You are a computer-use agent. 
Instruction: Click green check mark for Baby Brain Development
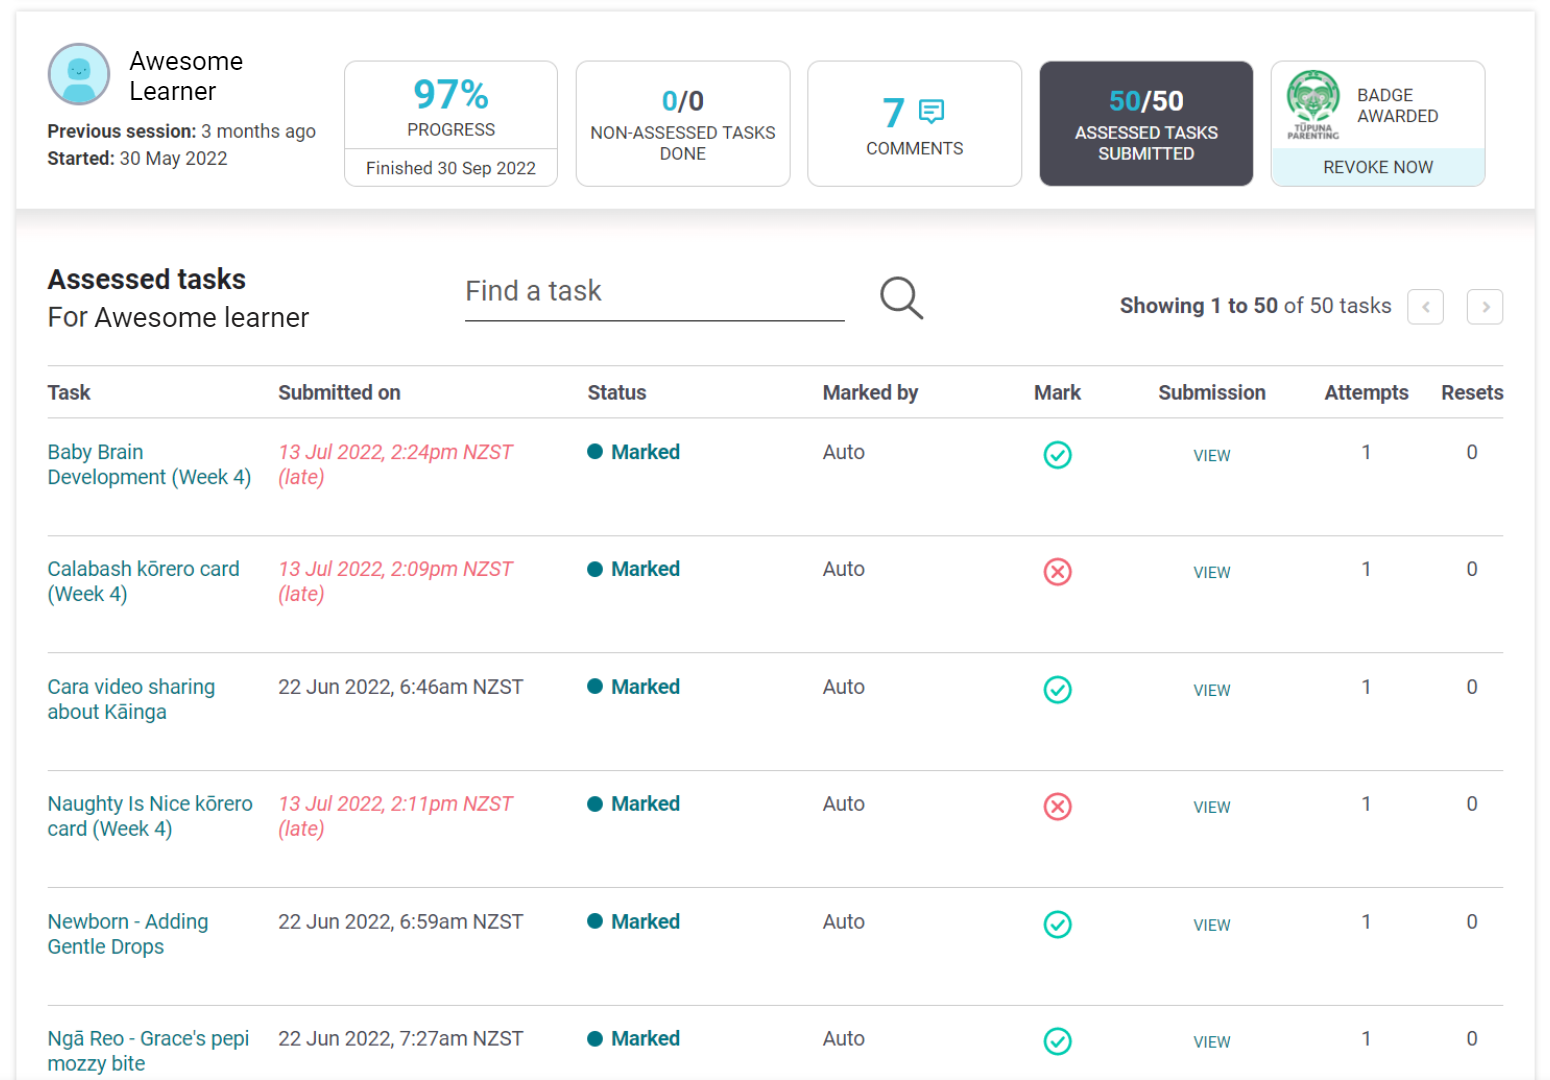coord(1057,455)
